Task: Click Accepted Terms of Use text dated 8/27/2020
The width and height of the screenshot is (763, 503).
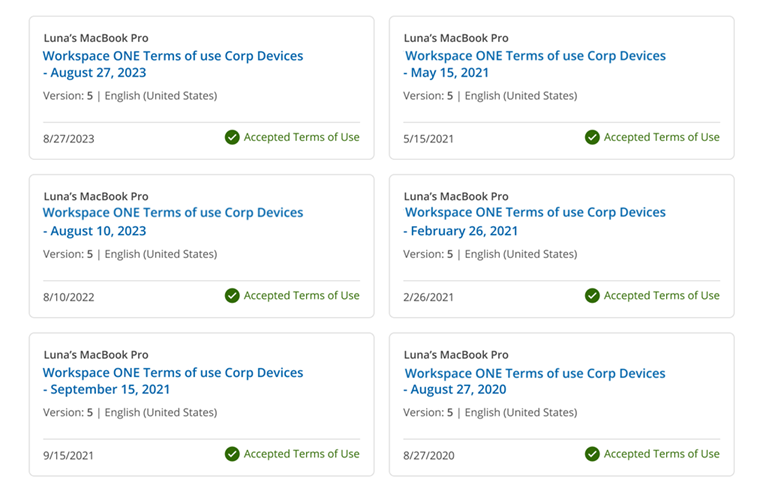Action: click(x=662, y=454)
